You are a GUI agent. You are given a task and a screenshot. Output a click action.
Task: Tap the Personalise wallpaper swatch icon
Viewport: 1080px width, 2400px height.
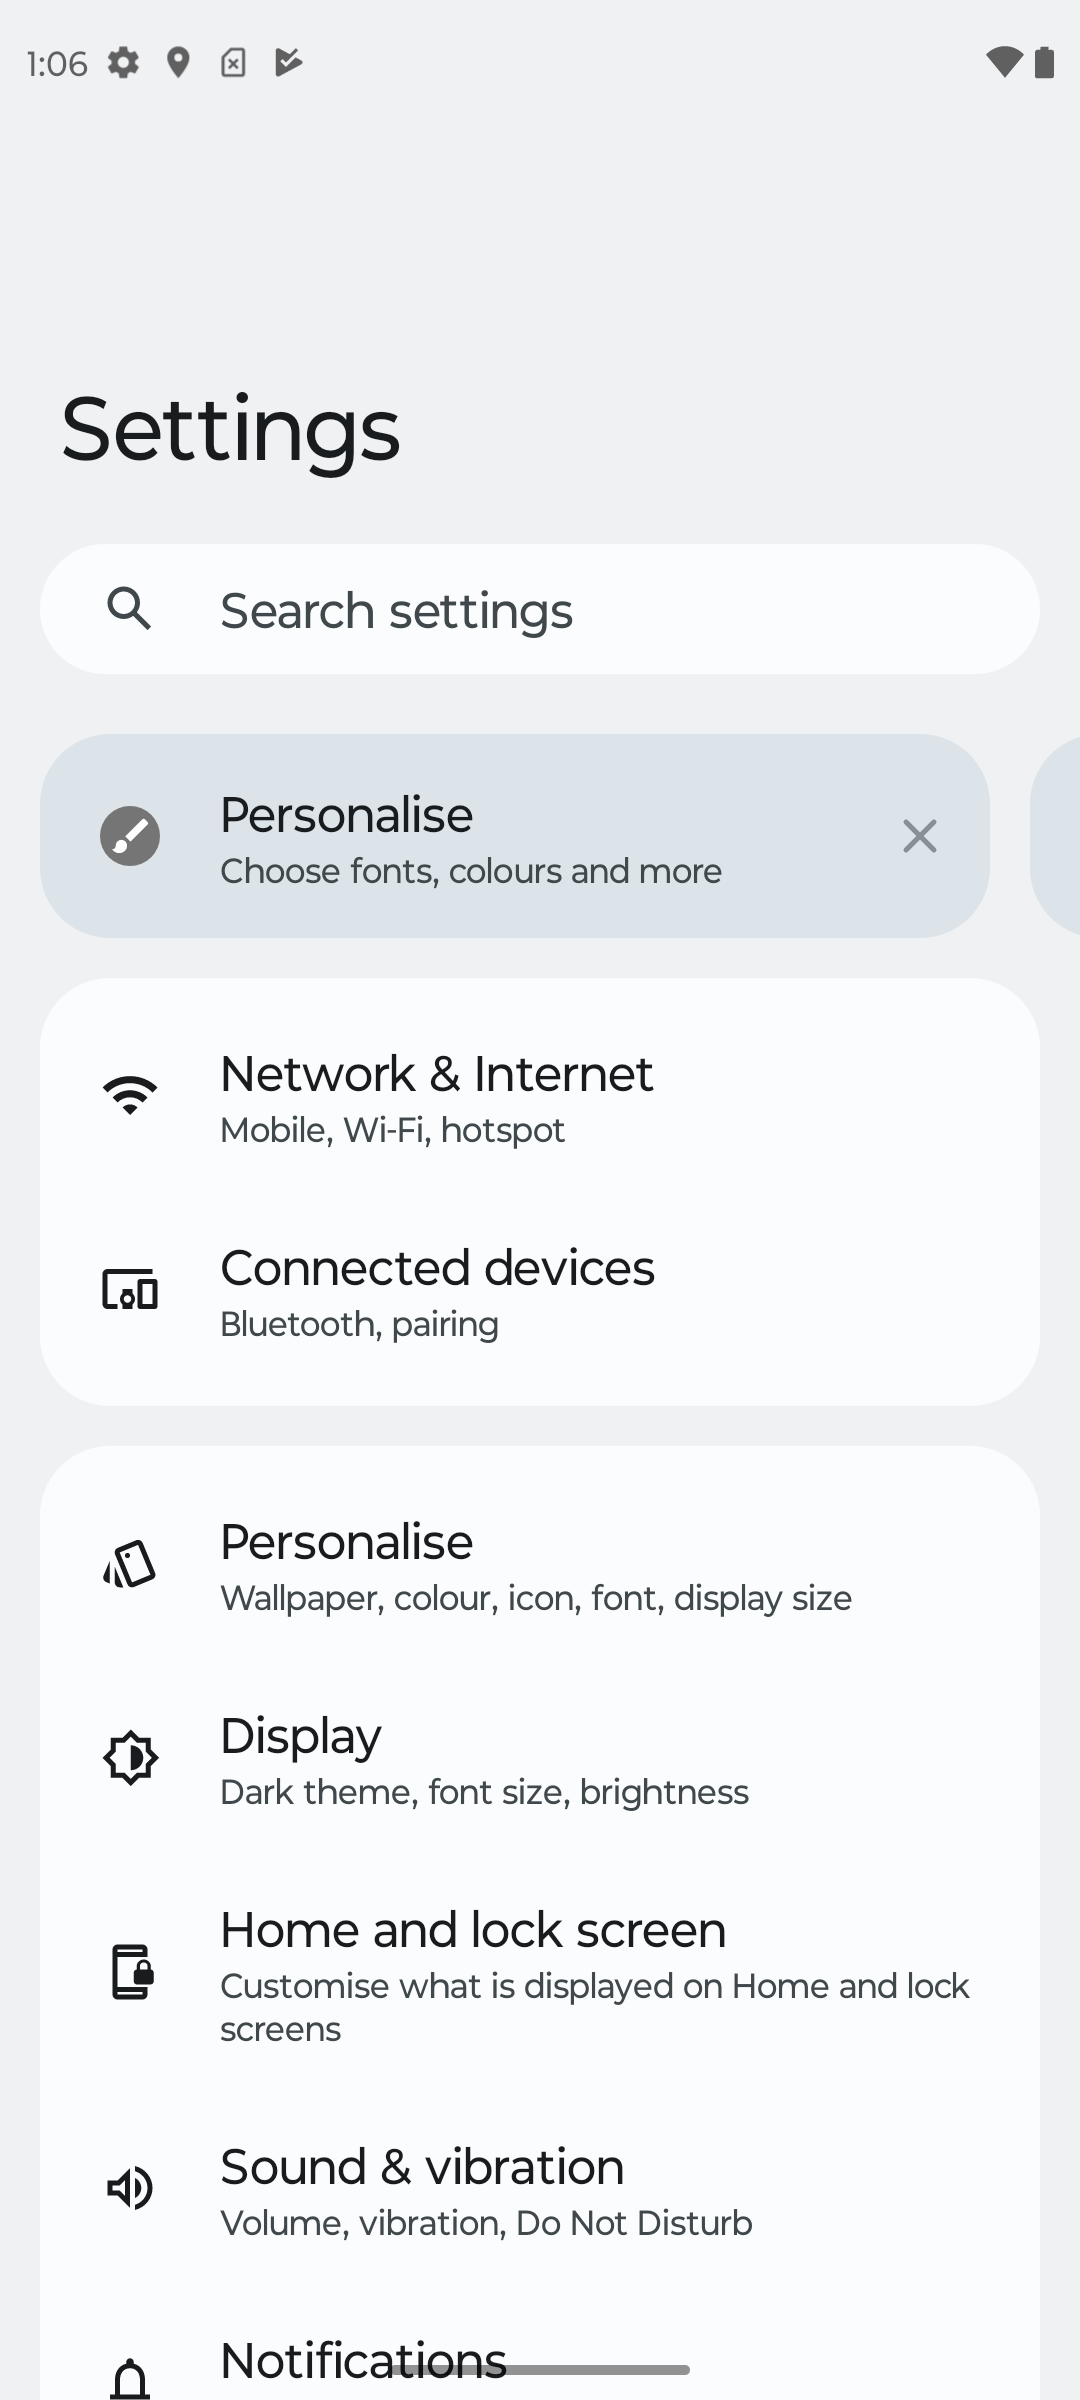click(x=130, y=1564)
